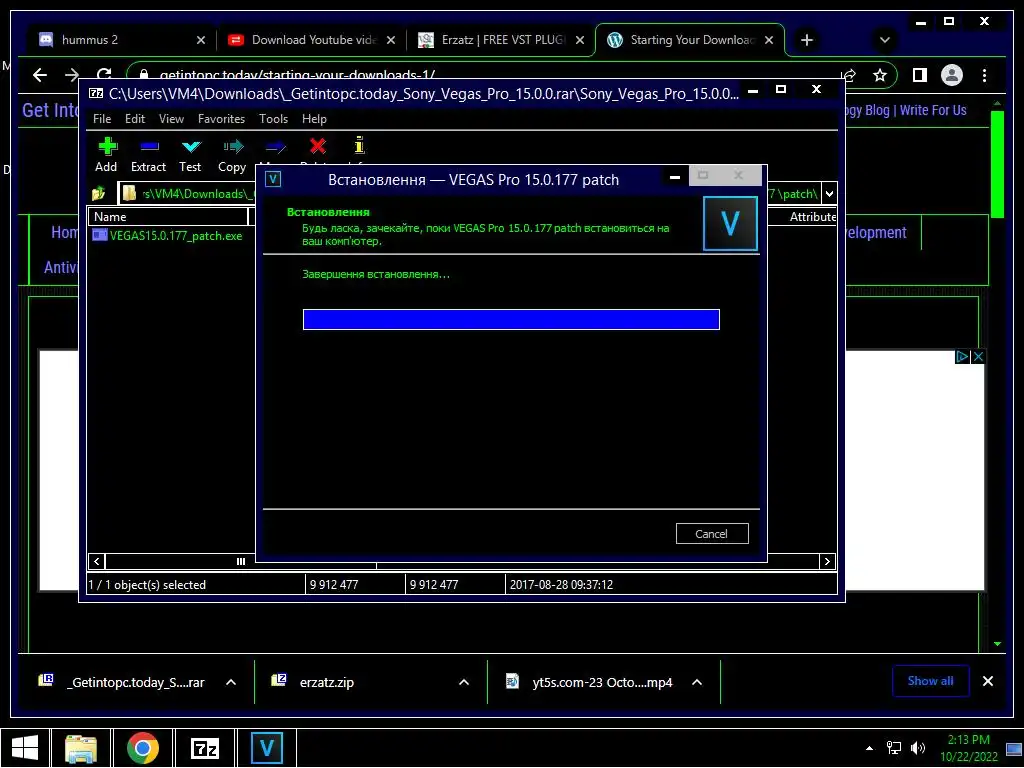The image size is (1024, 768).
Task: Bookmark this page with the star icon
Action: [880, 76]
